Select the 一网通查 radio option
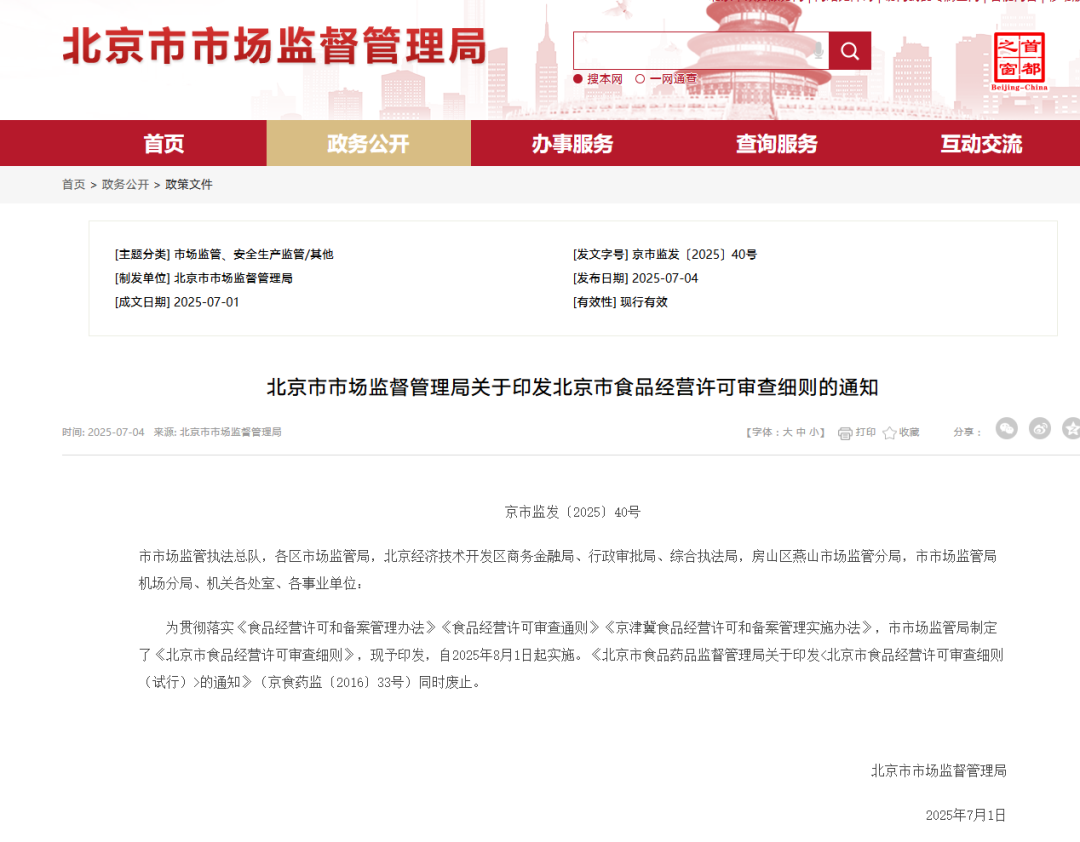 (x=640, y=79)
